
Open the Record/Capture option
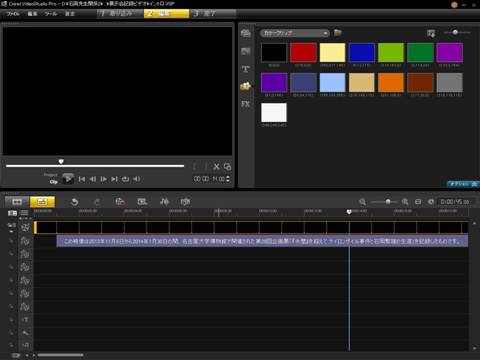pos(120,201)
